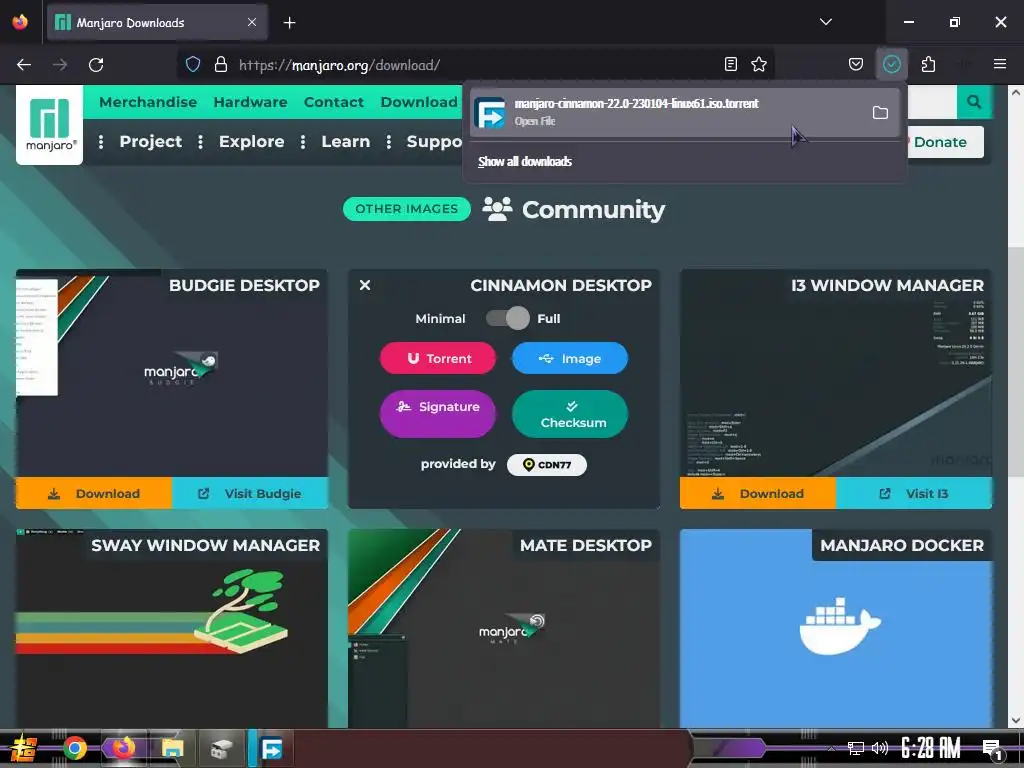This screenshot has width=1024, height=768.
Task: Click the network tray icon
Action: click(x=855, y=748)
